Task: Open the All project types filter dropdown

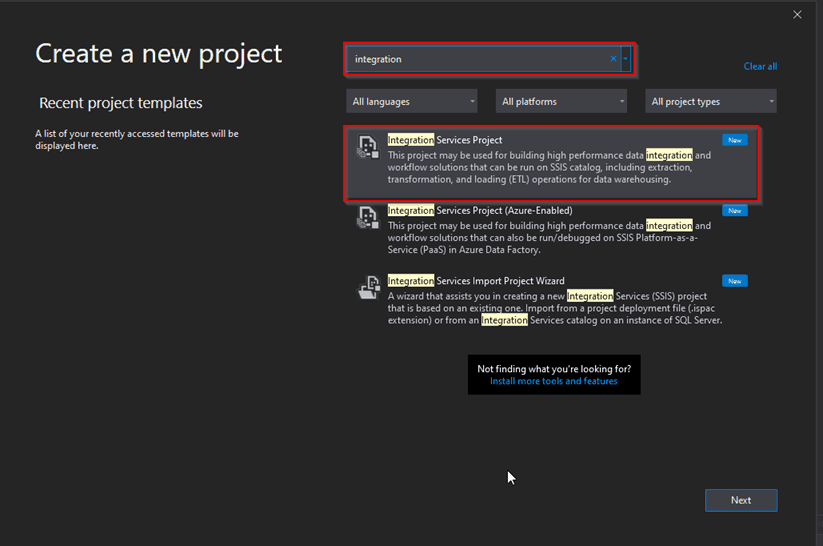Action: click(711, 101)
